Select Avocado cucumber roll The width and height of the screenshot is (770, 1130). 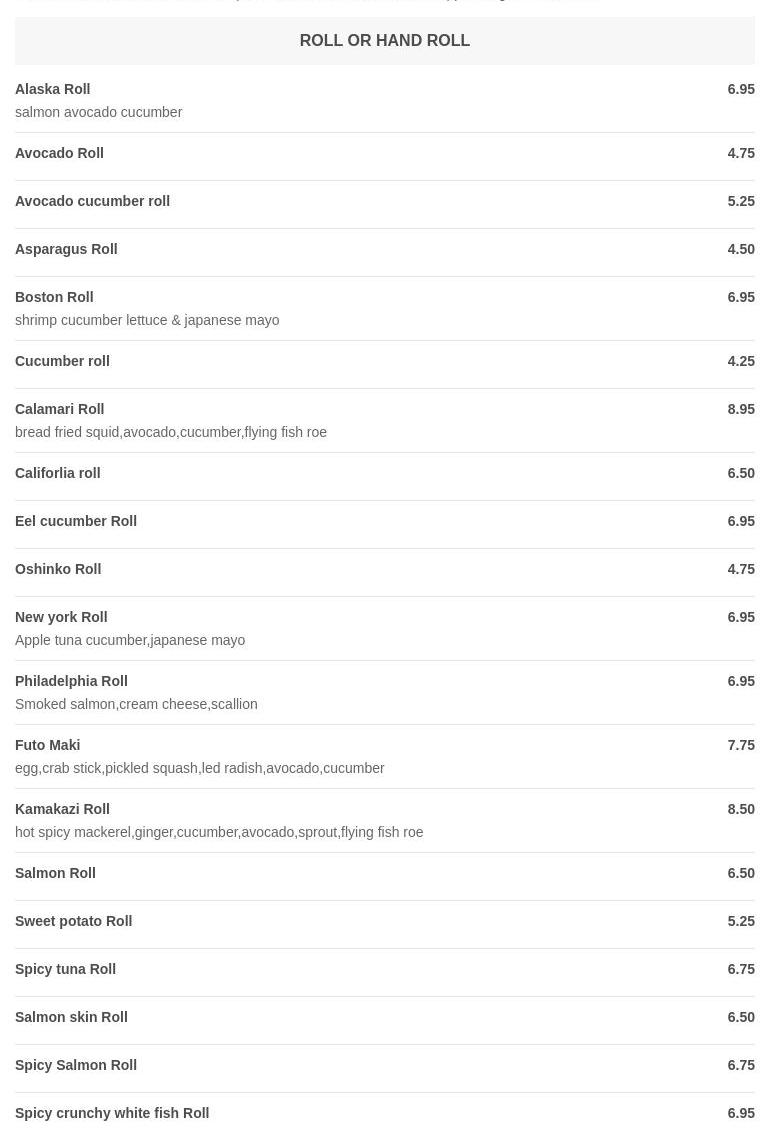(x=92, y=201)
